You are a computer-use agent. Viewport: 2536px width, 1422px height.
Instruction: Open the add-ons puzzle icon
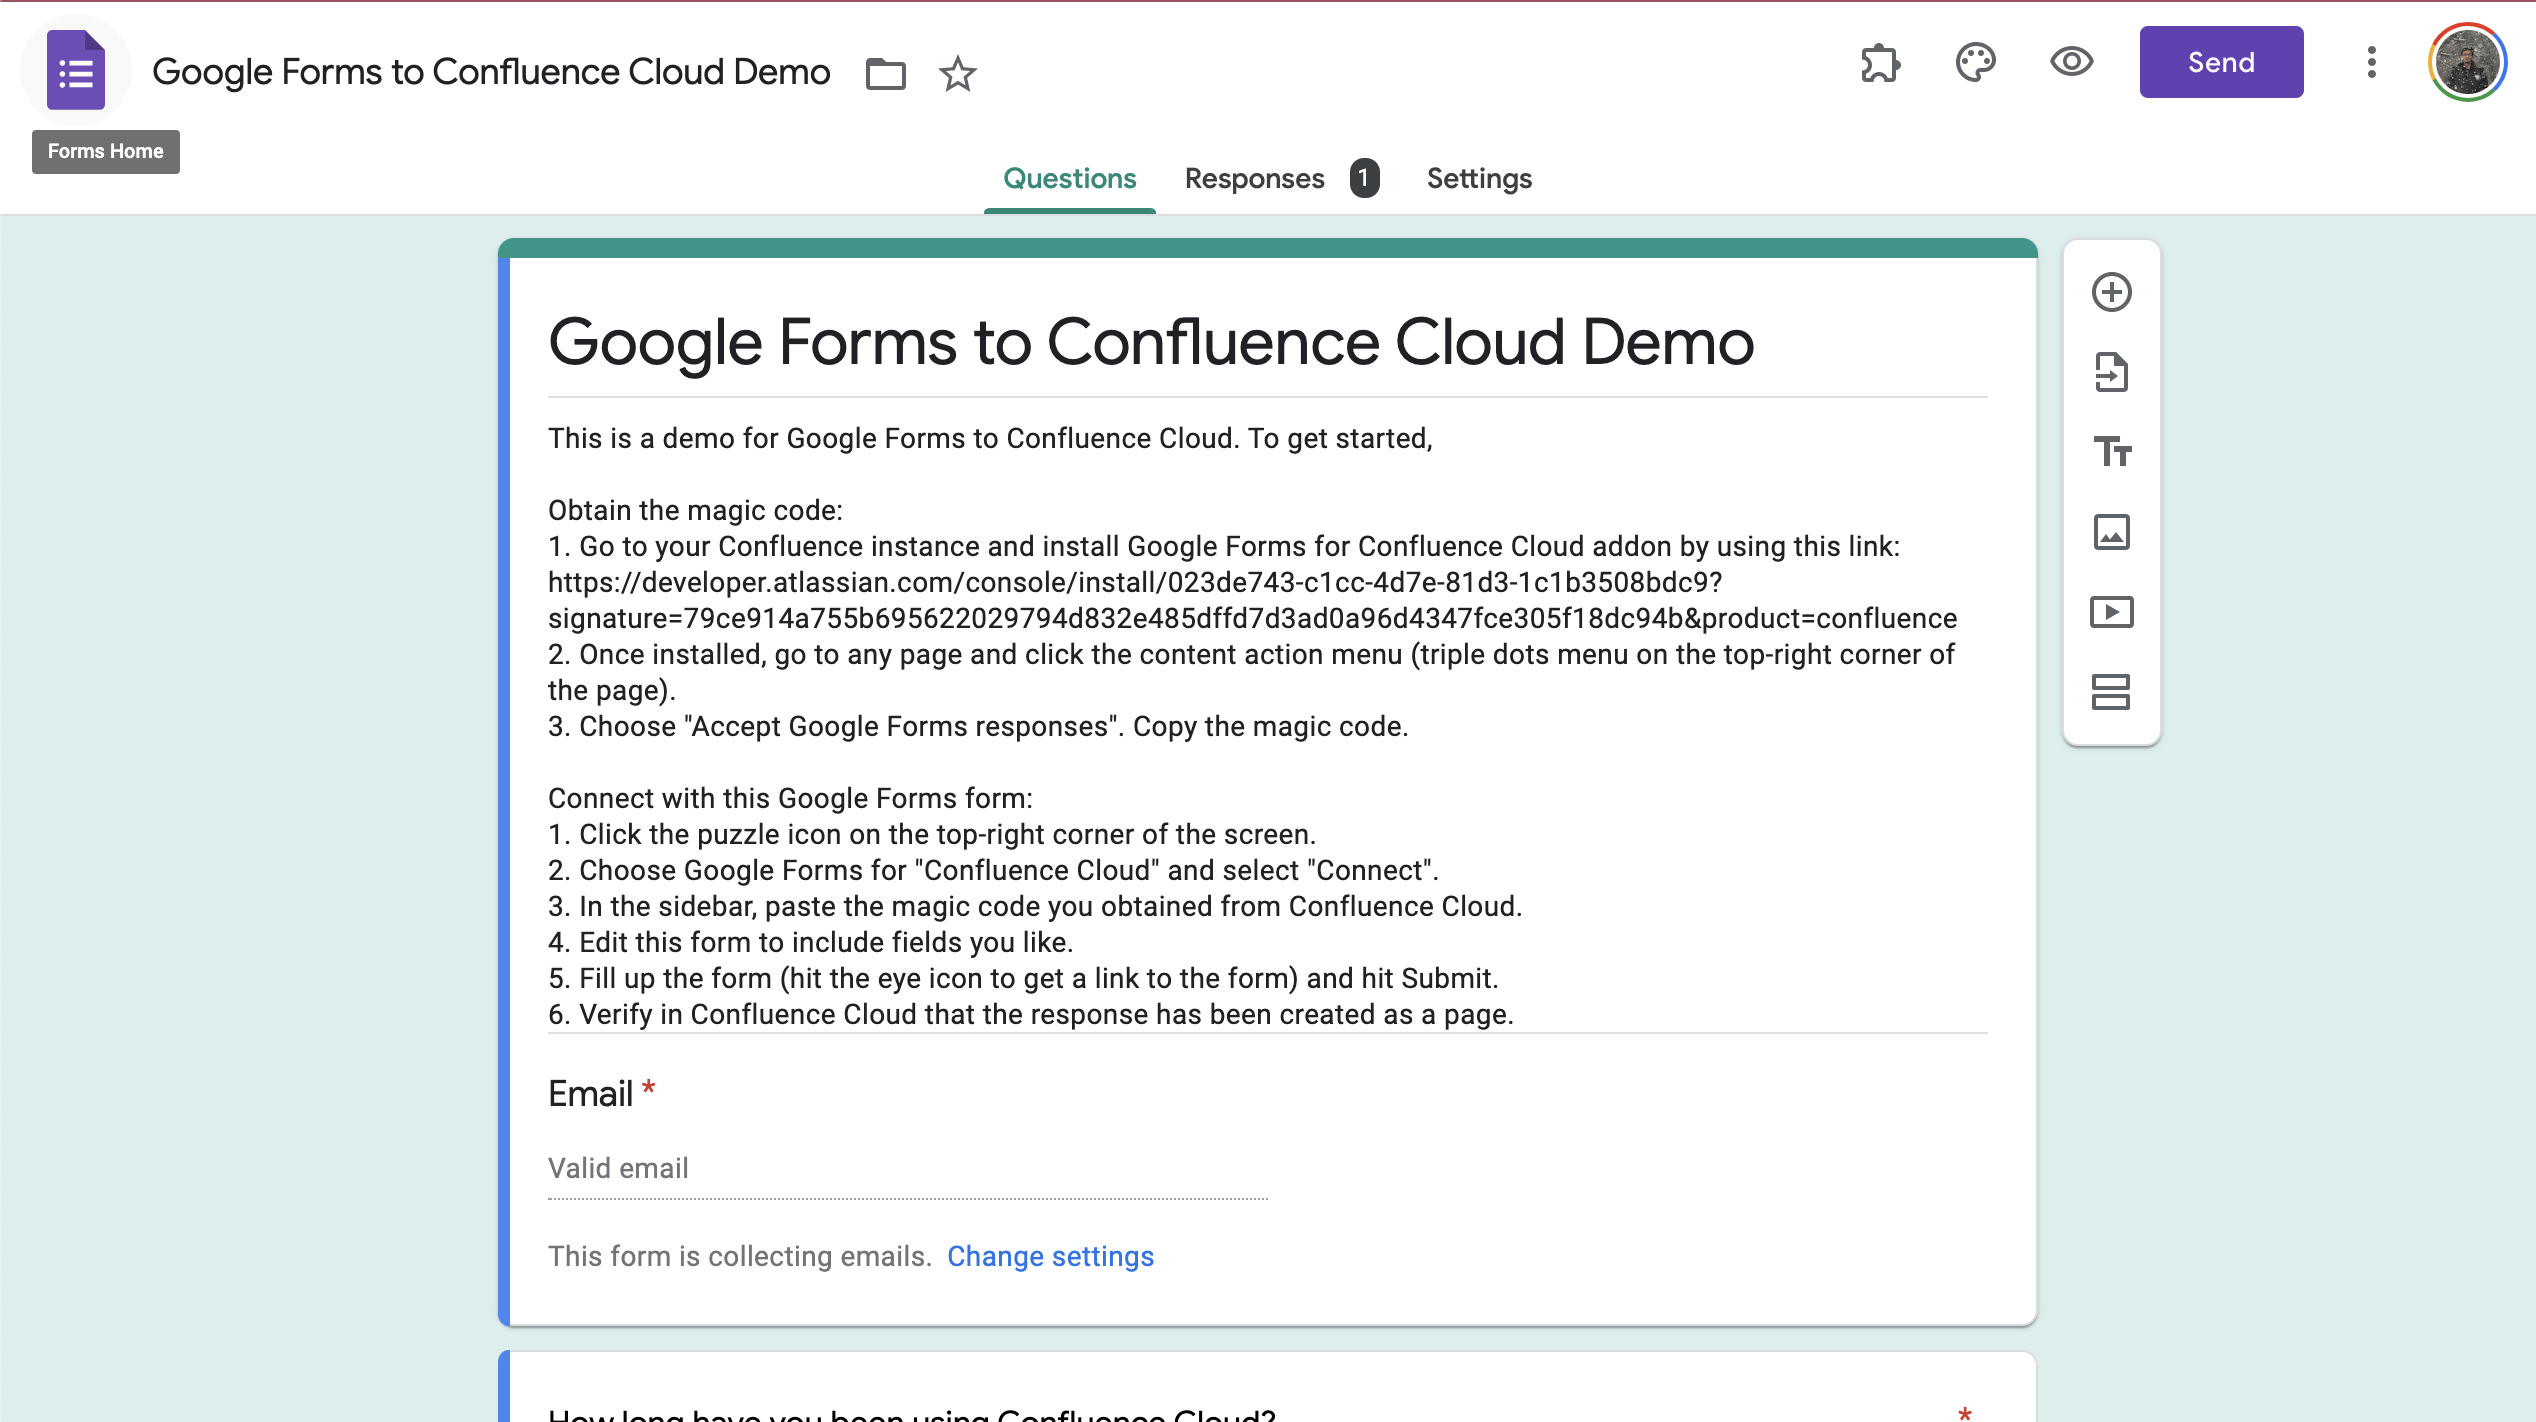(x=1880, y=63)
